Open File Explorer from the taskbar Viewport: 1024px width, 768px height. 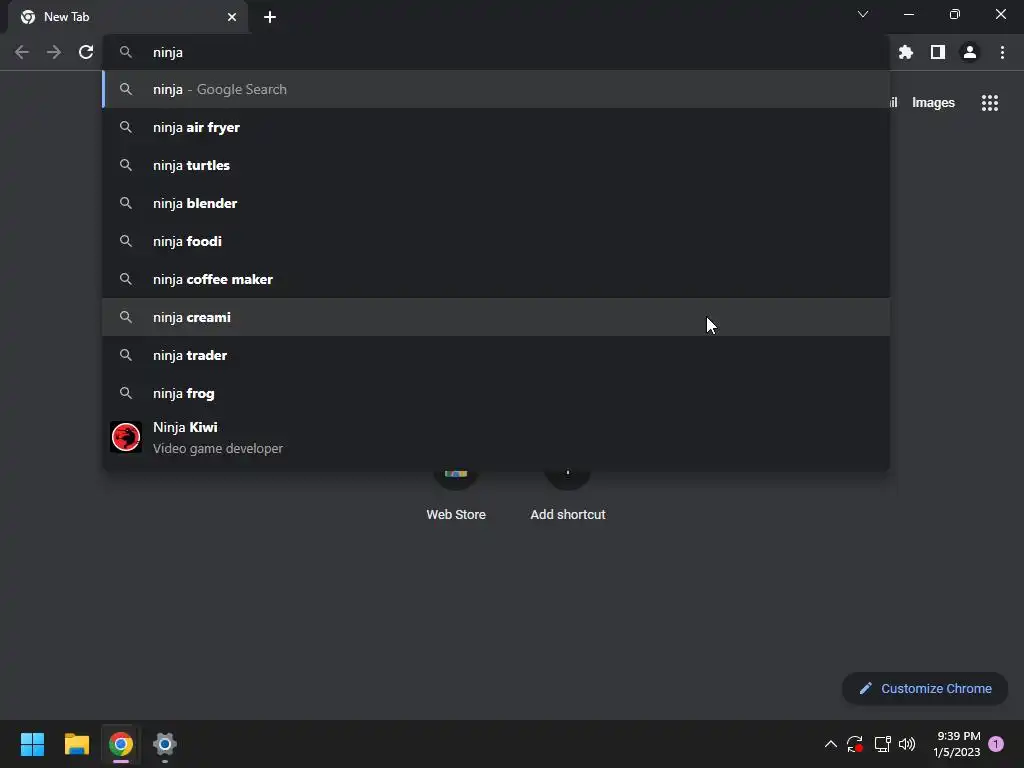(x=76, y=744)
